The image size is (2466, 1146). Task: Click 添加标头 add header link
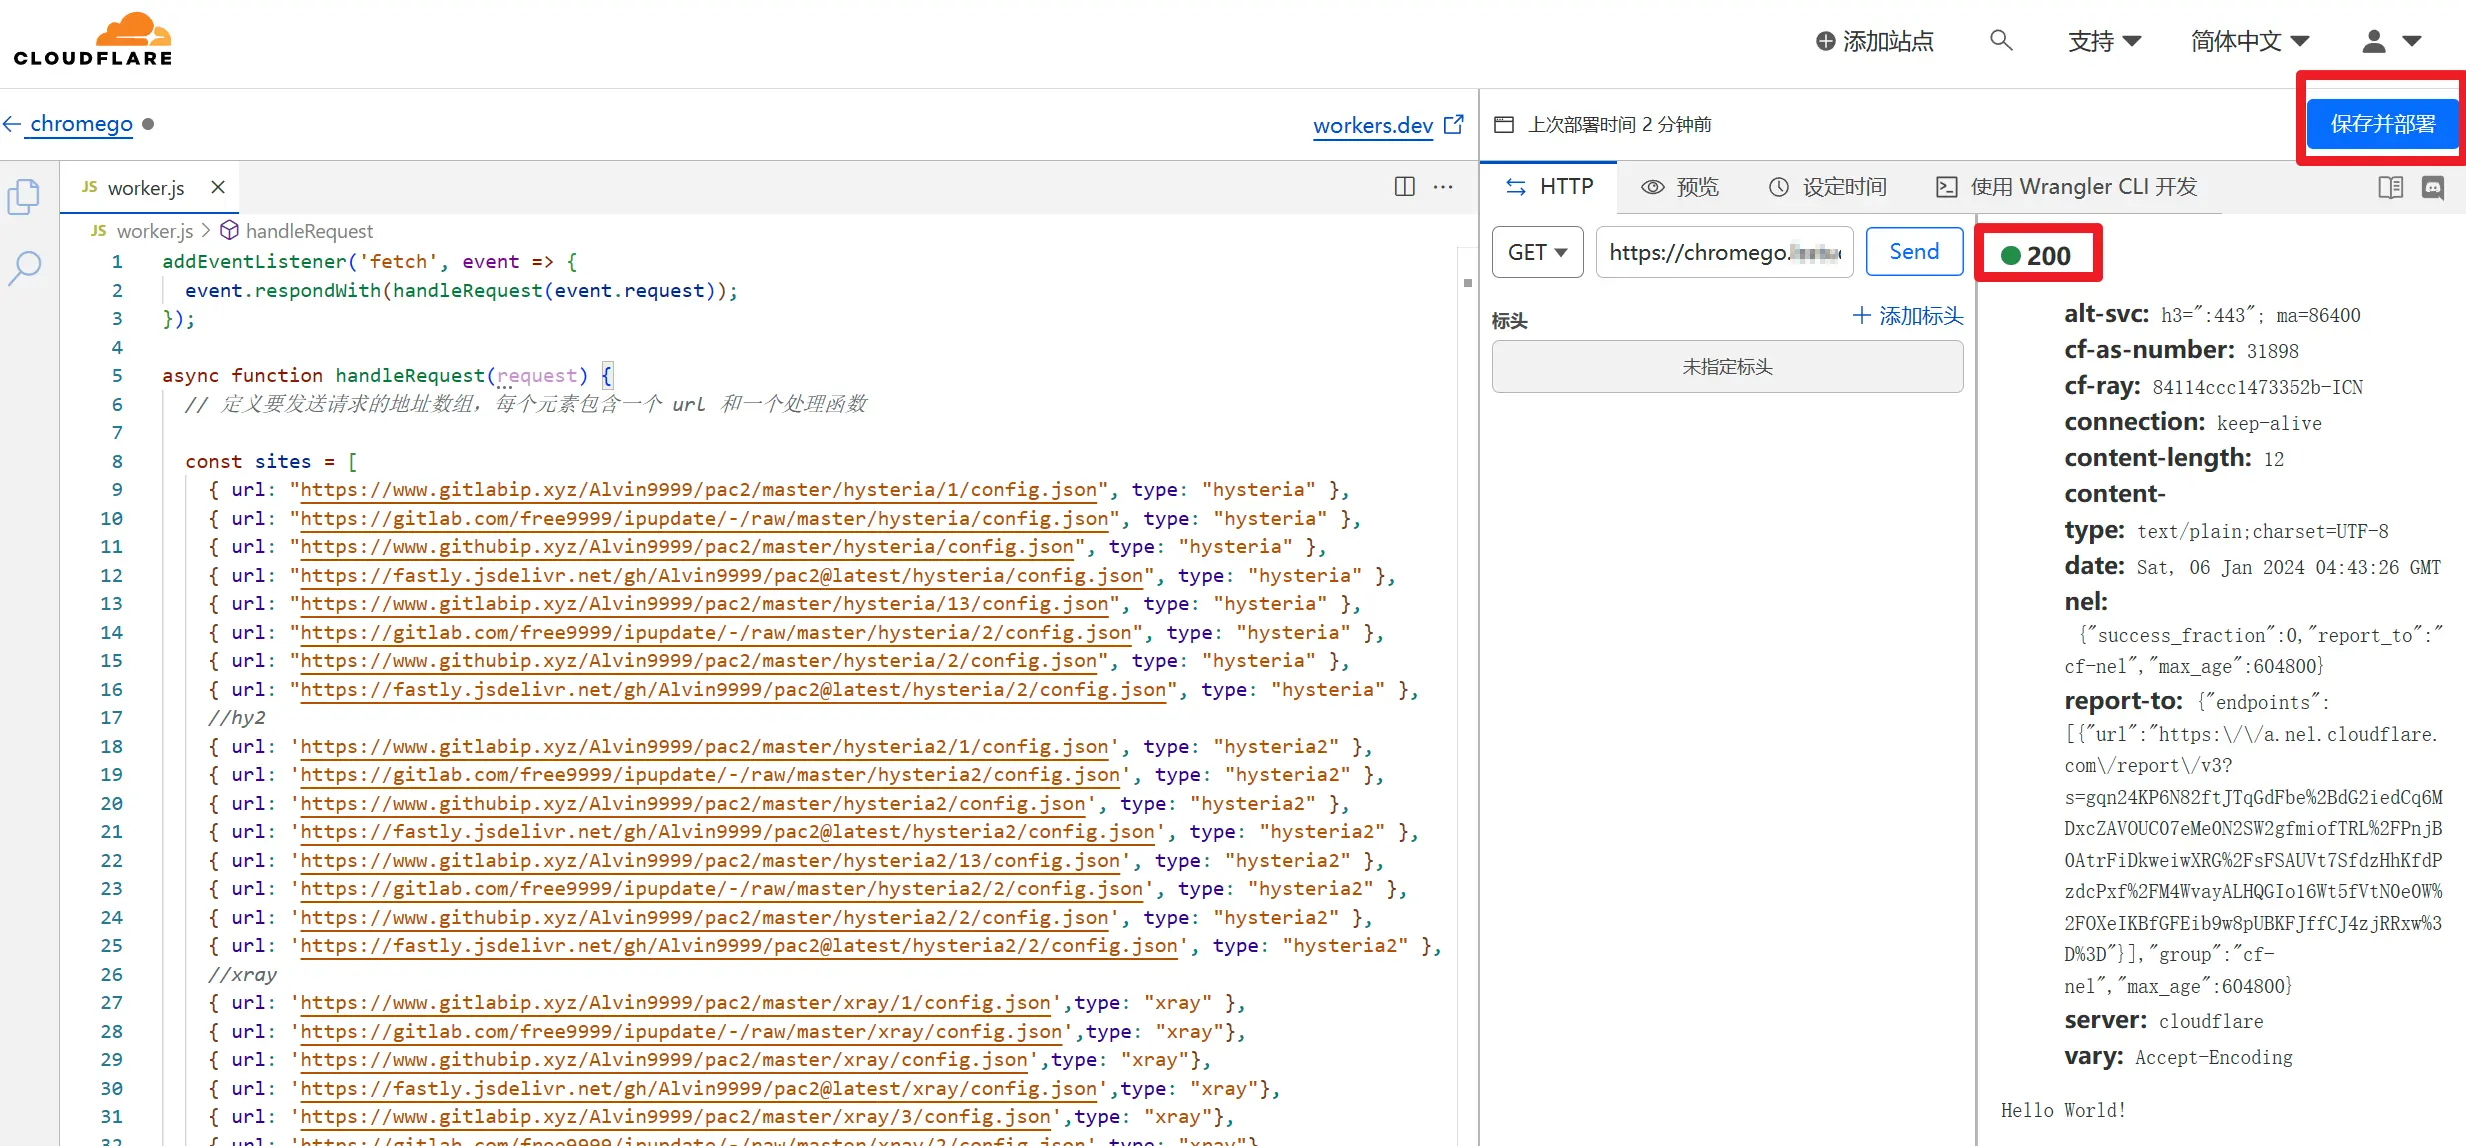coord(1908,316)
